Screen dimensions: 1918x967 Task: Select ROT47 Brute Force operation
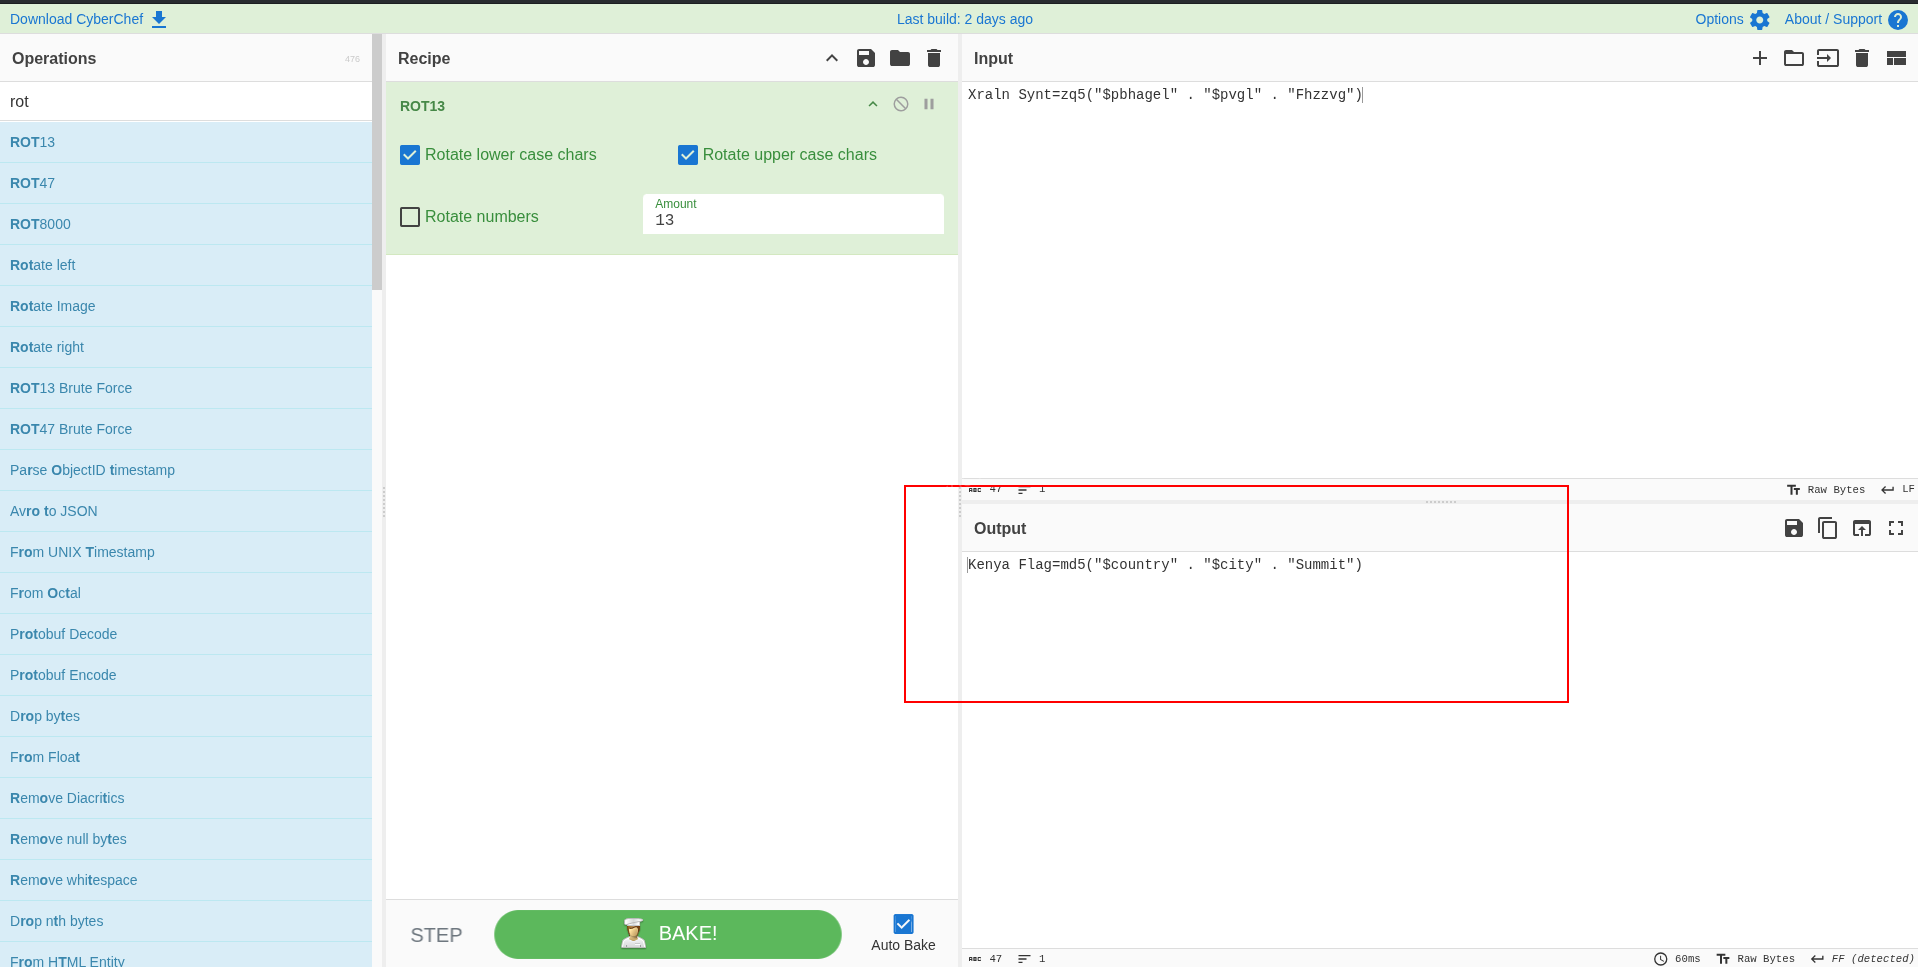[x=186, y=429]
